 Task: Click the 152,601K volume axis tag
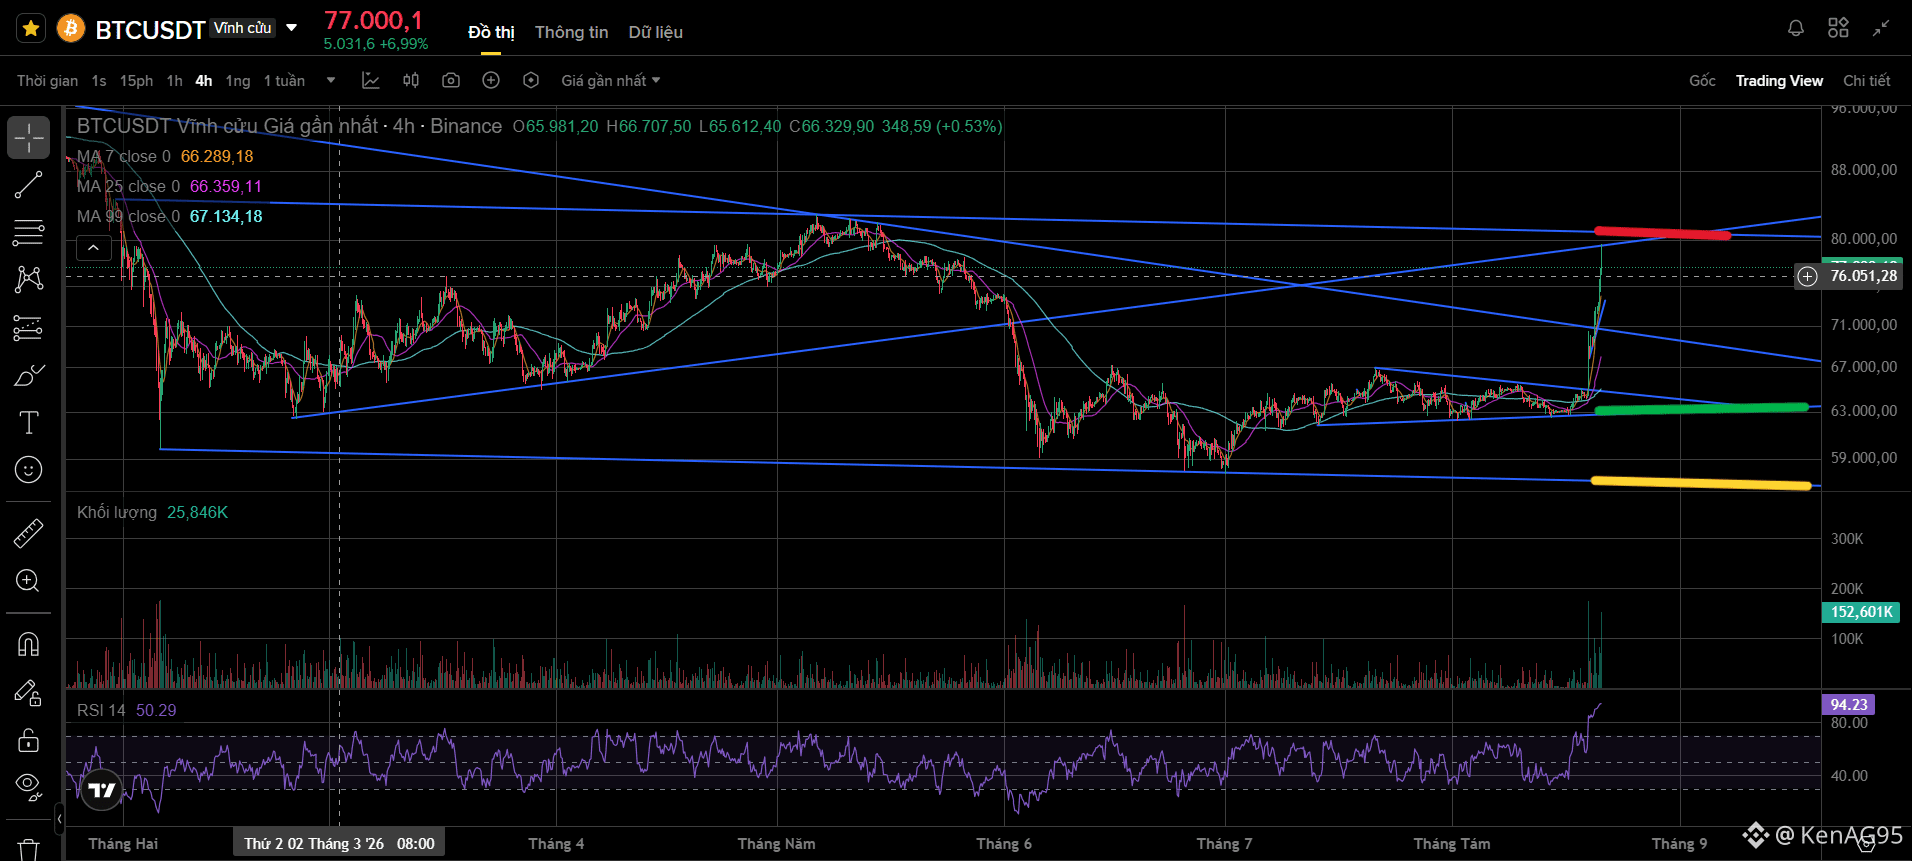point(1862,612)
